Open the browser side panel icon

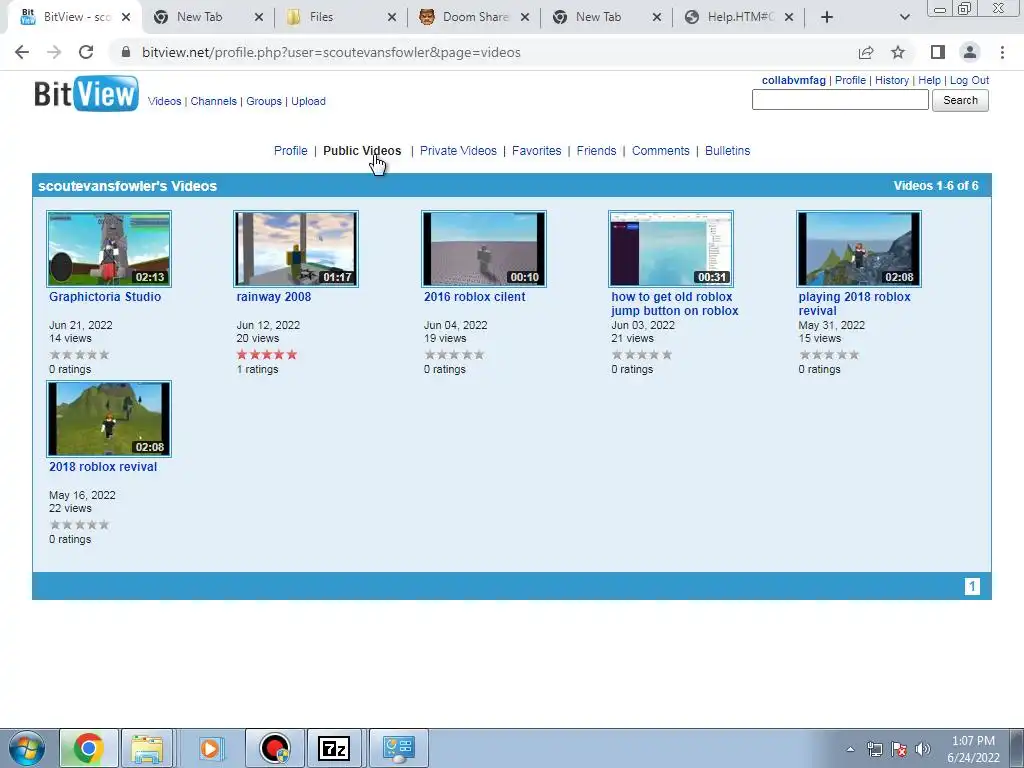pos(938,52)
